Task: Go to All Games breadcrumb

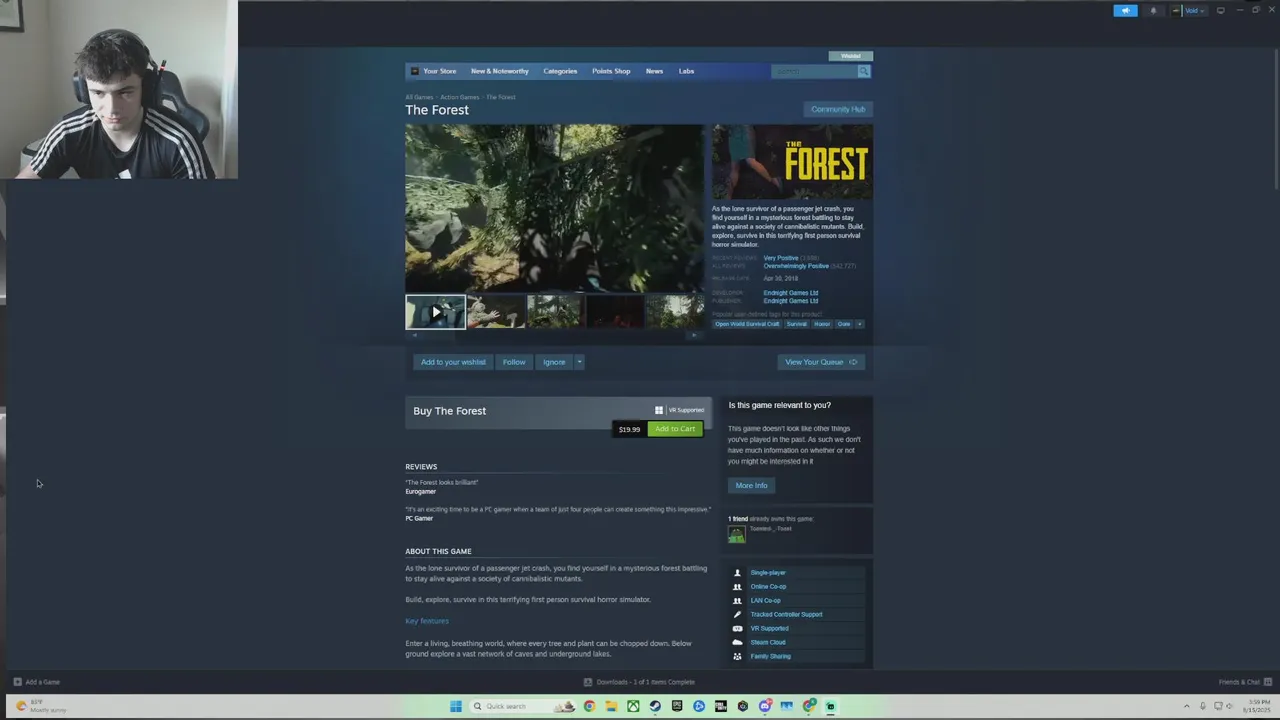Action: click(419, 97)
